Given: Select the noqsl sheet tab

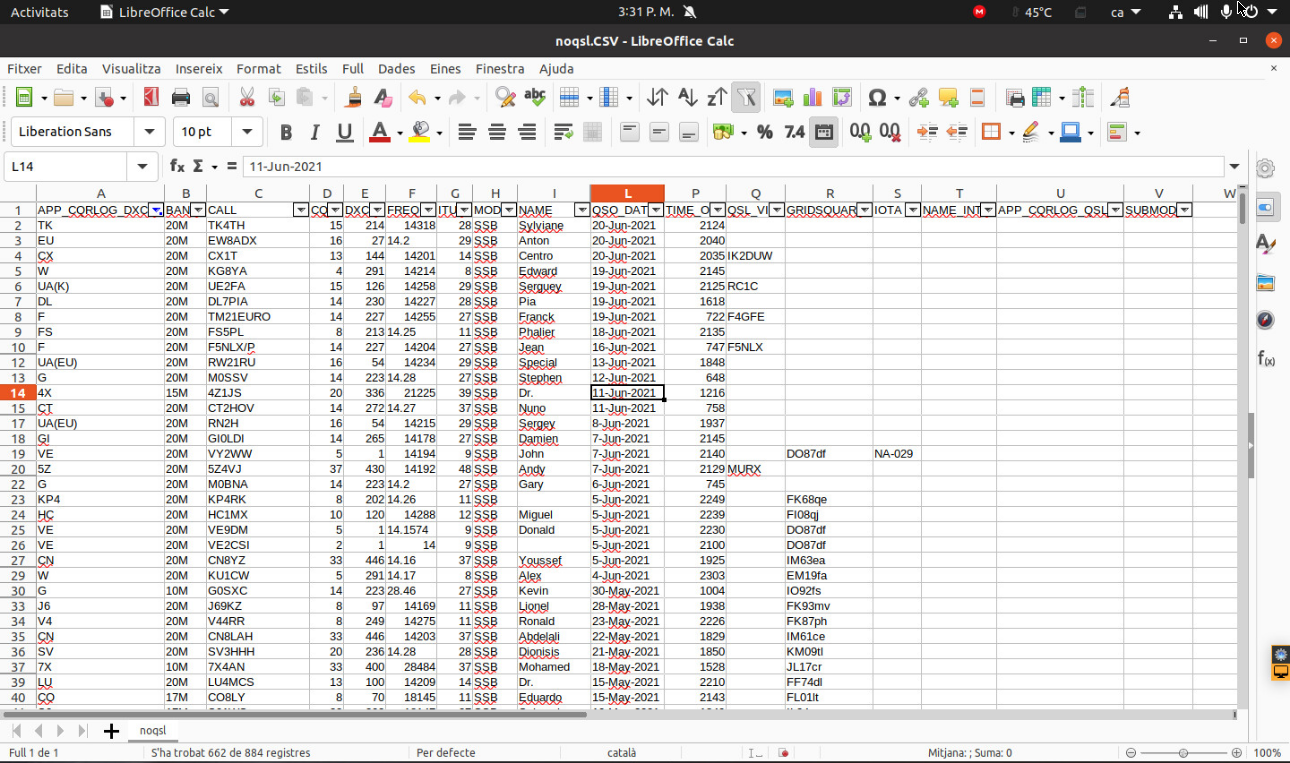Looking at the screenshot, I should point(153,731).
